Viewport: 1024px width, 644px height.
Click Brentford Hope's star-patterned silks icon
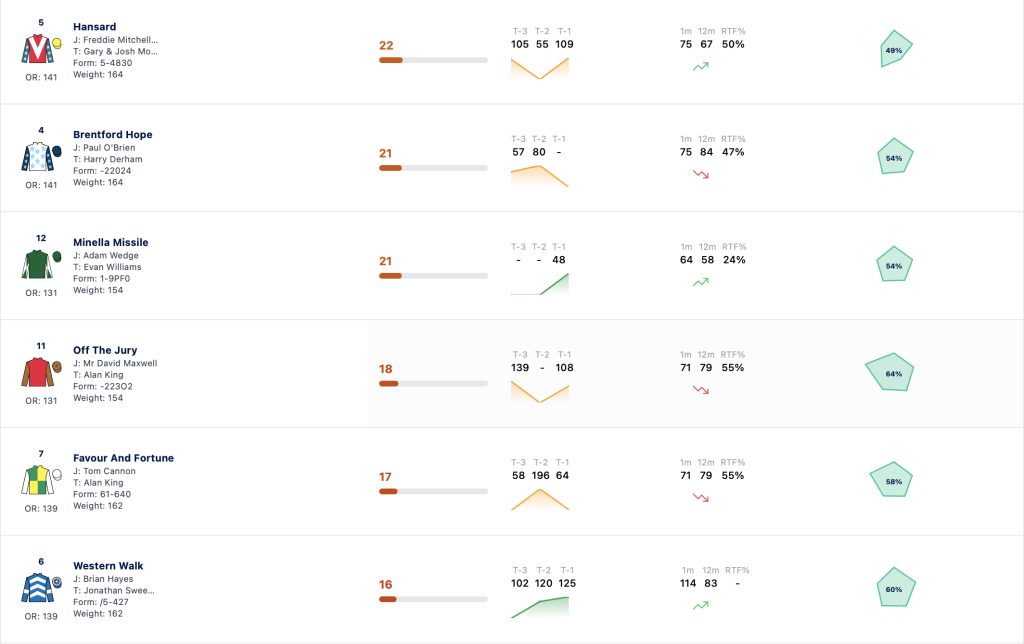coord(41,157)
